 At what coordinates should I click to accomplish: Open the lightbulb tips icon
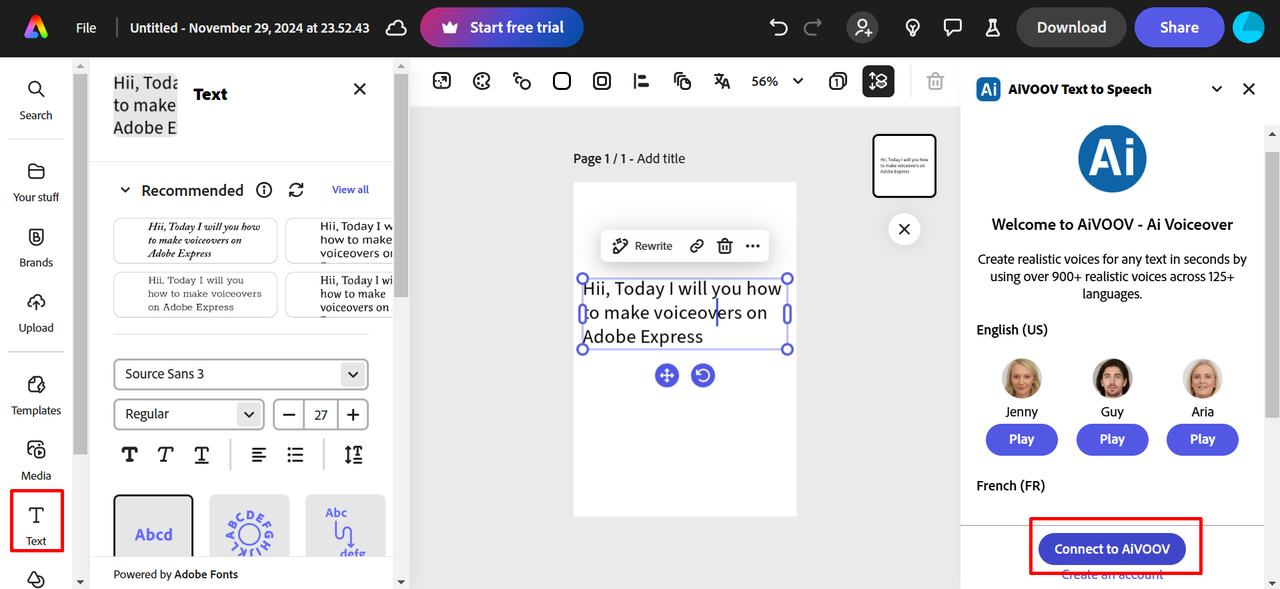pyautogui.click(x=912, y=28)
